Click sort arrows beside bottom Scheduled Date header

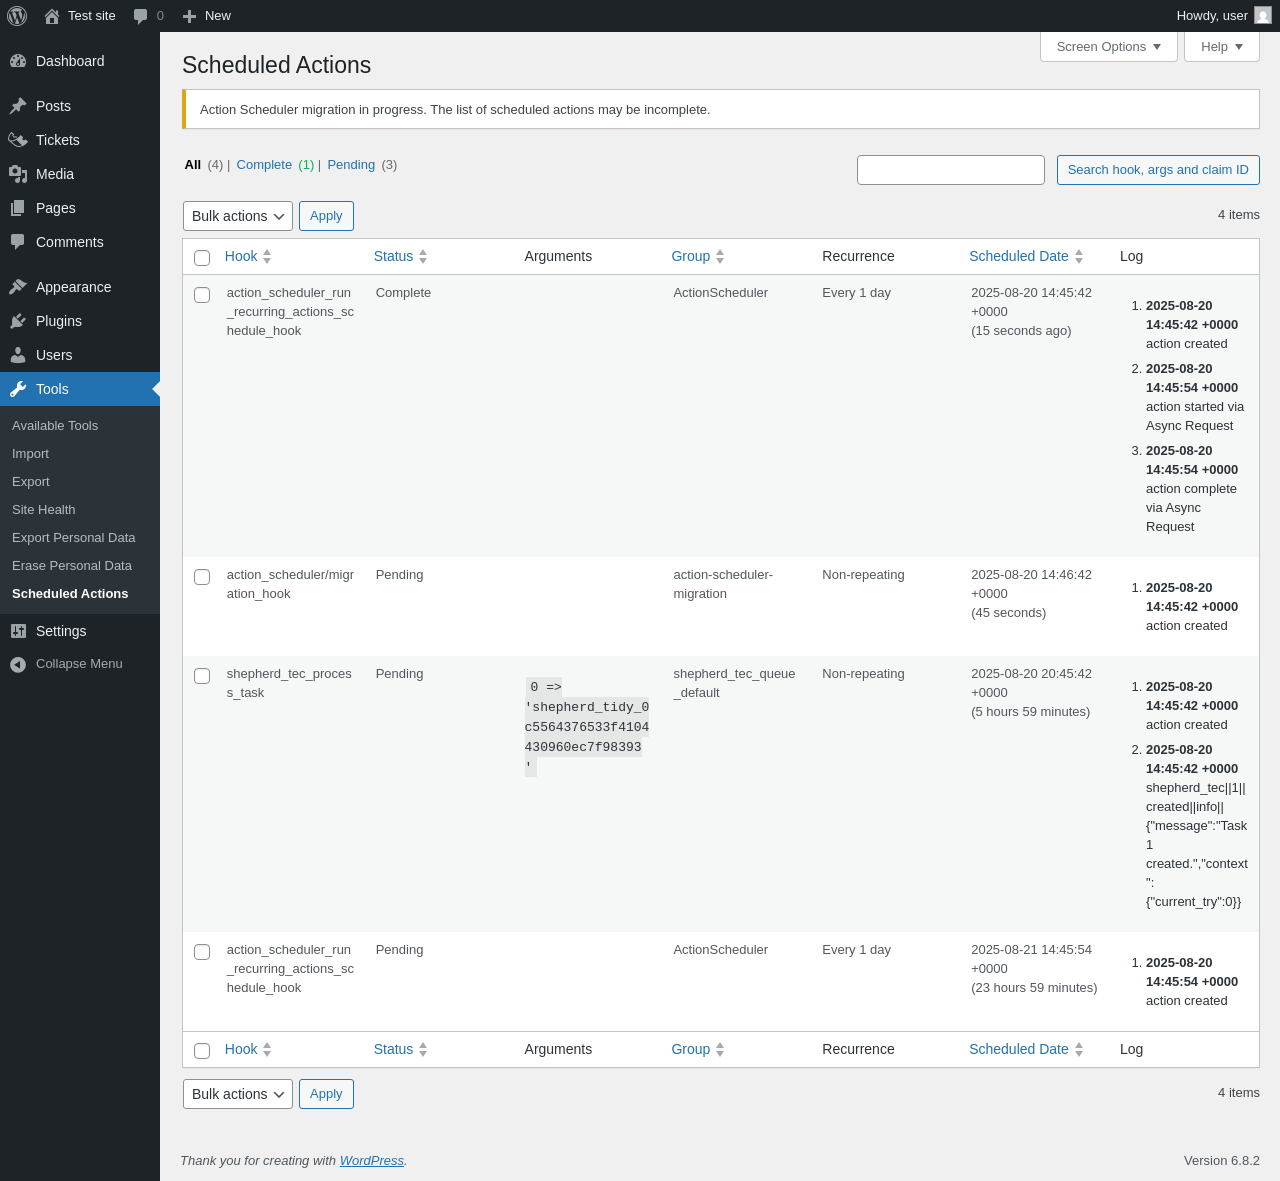point(1079,1050)
